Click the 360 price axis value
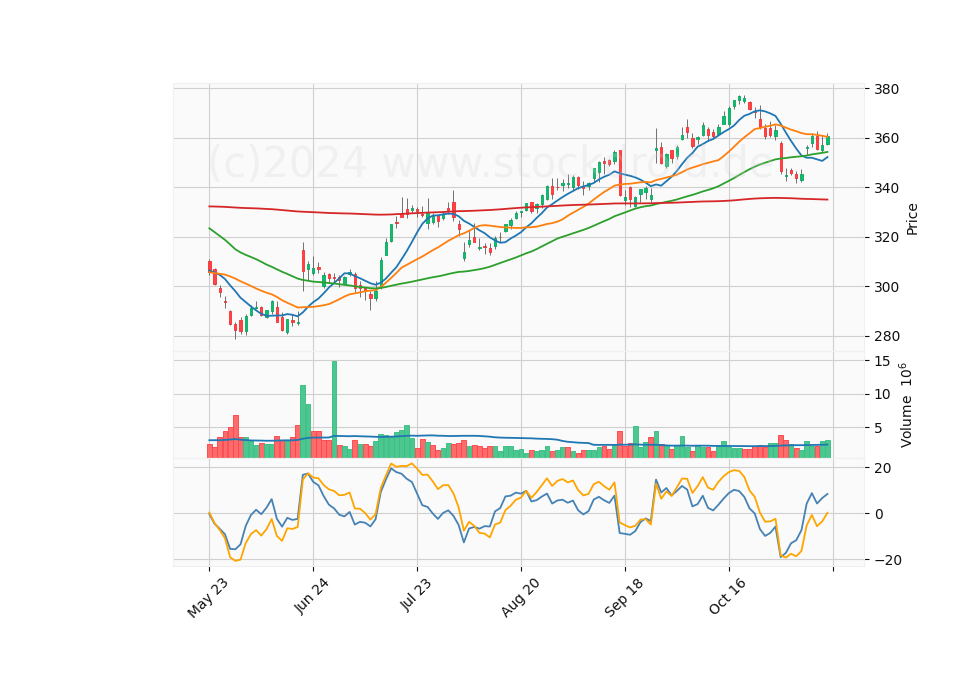Image resolution: width=960 pixels, height=690 pixels. tap(887, 138)
